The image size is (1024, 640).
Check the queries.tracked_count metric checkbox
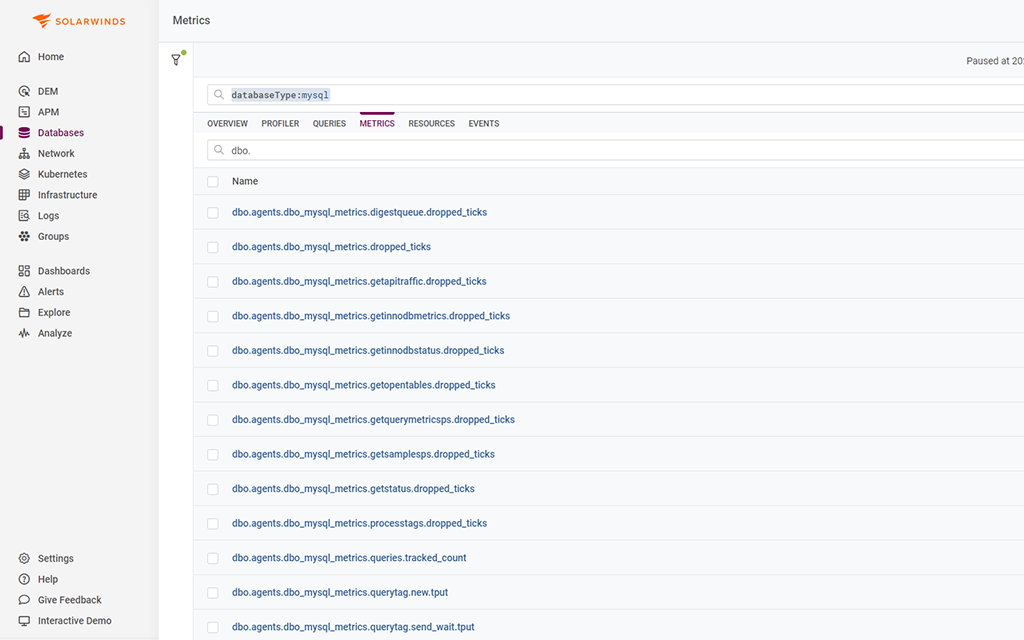click(213, 558)
